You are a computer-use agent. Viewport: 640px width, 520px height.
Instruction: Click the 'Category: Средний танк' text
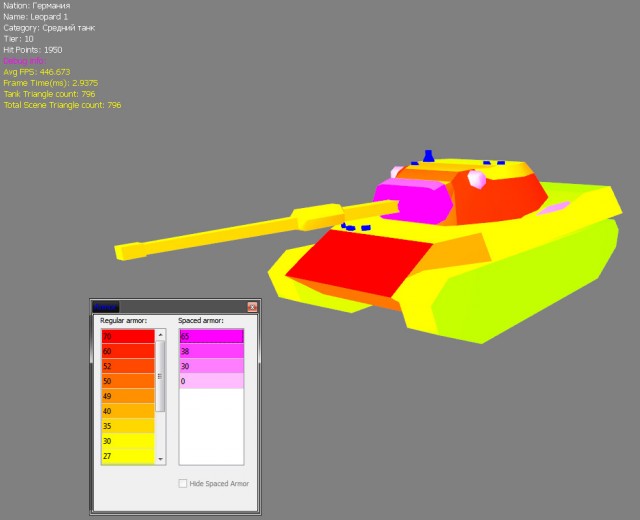[x=49, y=28]
